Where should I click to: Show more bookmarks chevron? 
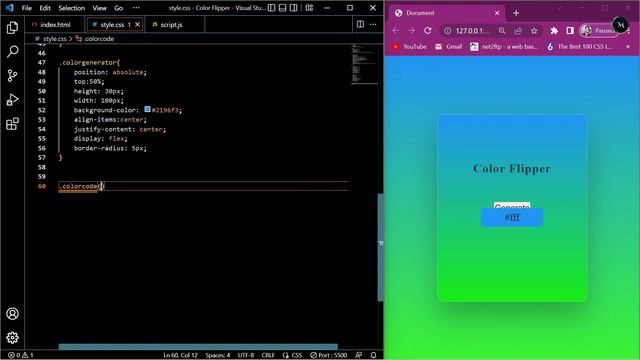628,47
